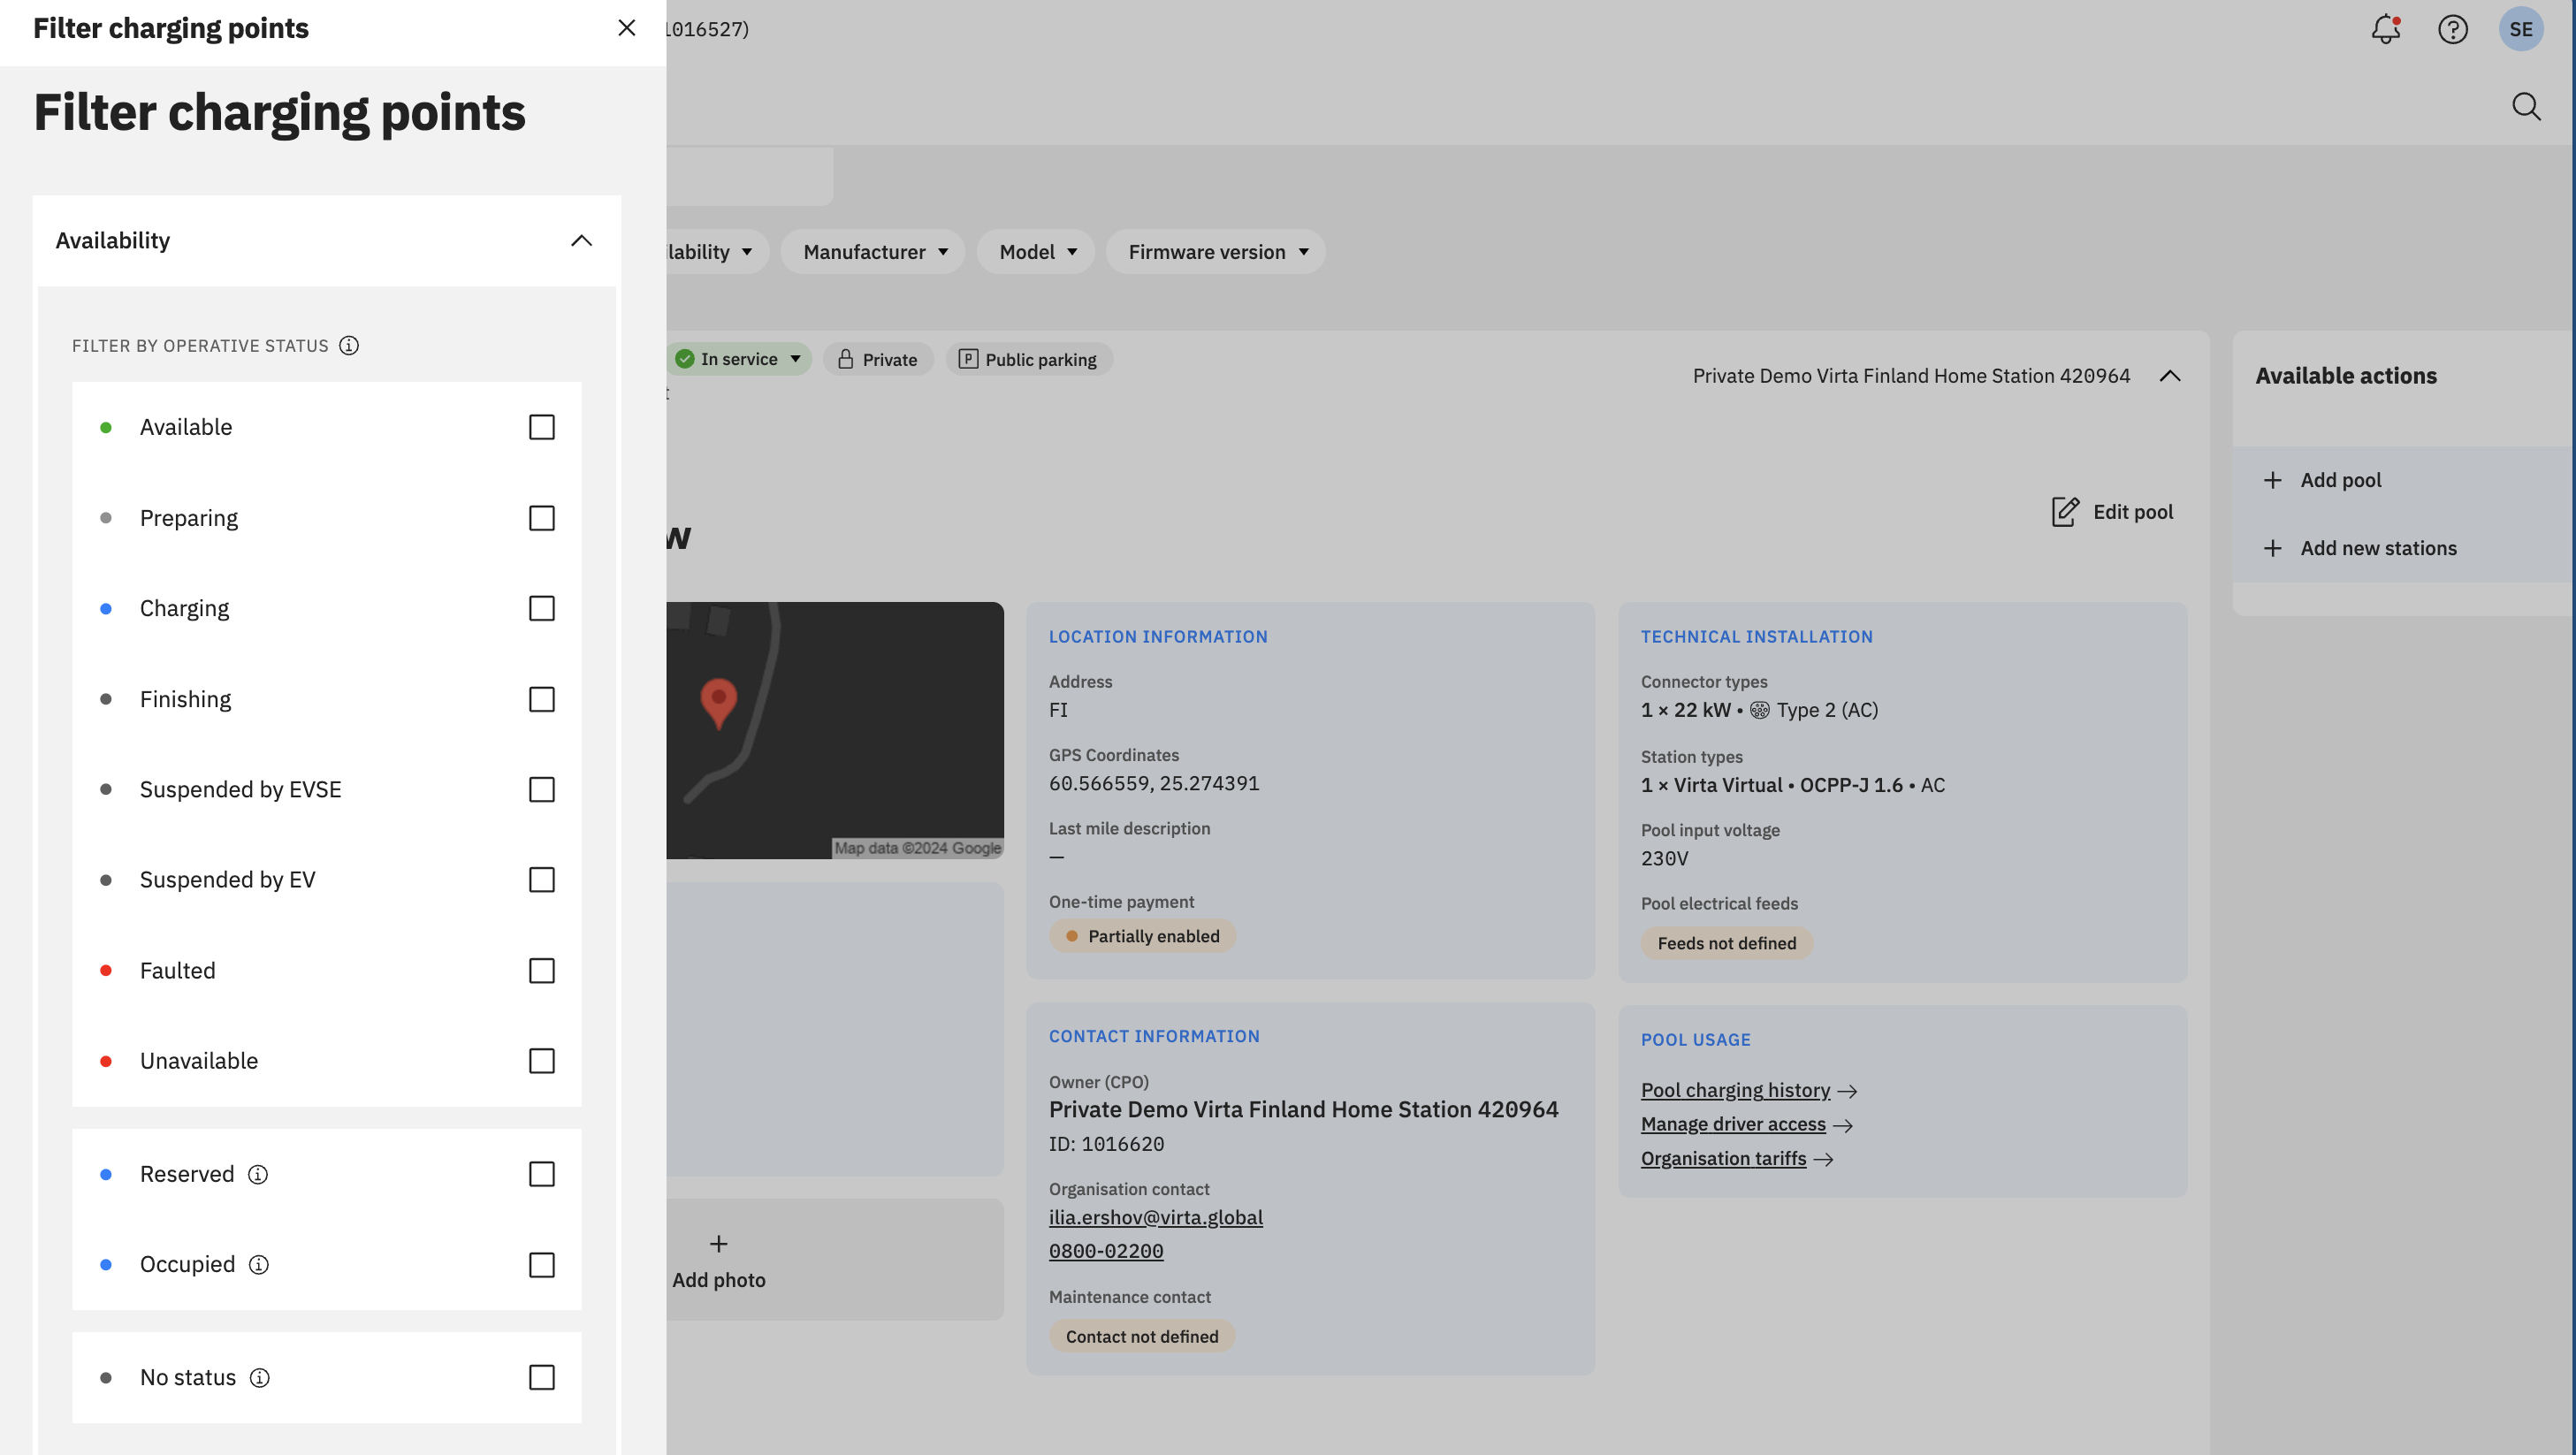This screenshot has height=1455, width=2576.
Task: Click the Private tag chip
Action: click(878, 359)
